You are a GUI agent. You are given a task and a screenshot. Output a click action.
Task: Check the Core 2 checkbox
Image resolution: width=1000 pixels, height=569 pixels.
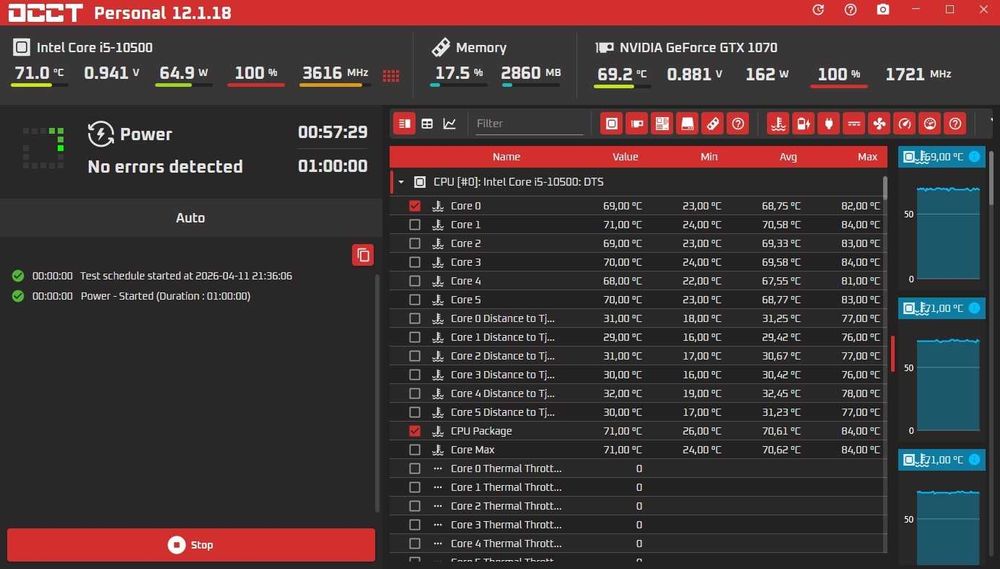[x=415, y=243]
